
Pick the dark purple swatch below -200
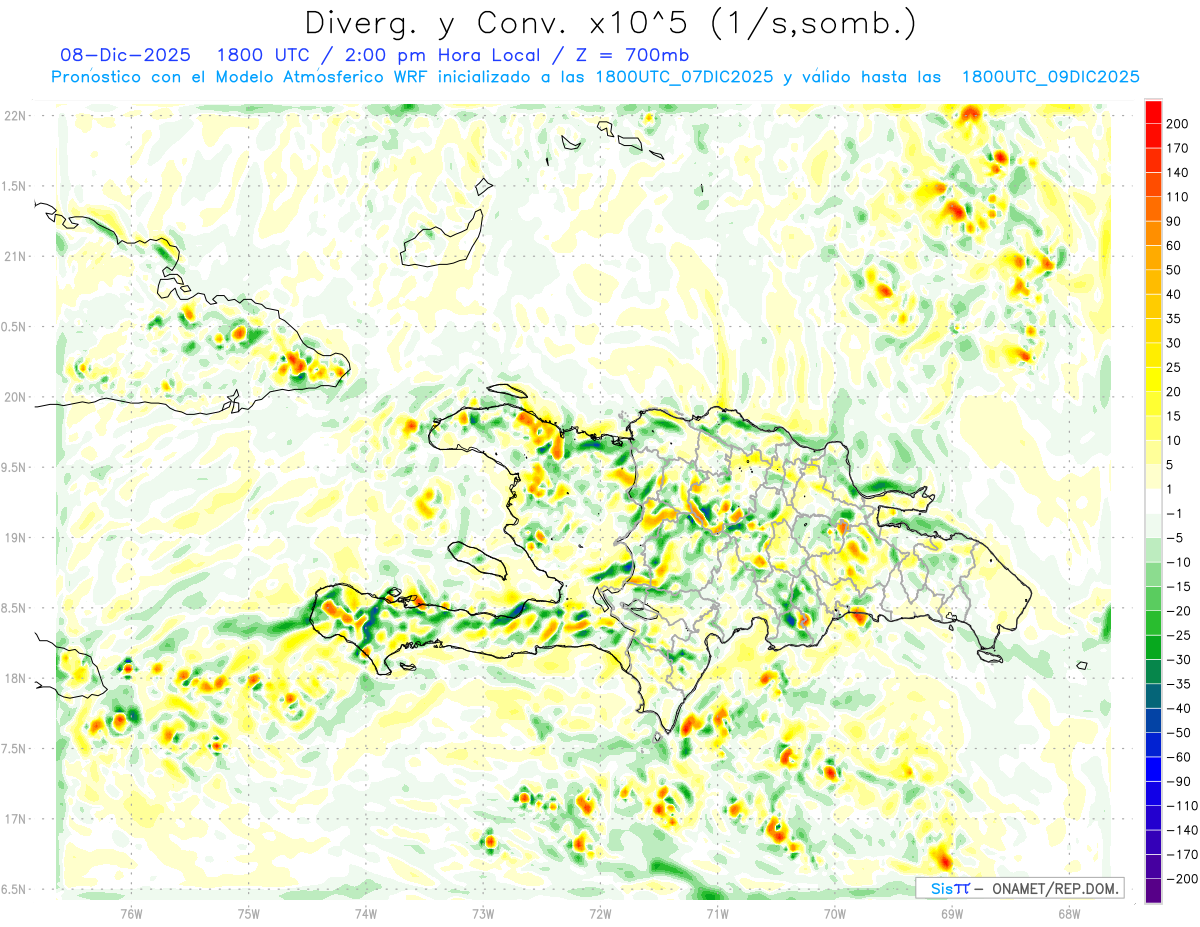tap(1153, 891)
